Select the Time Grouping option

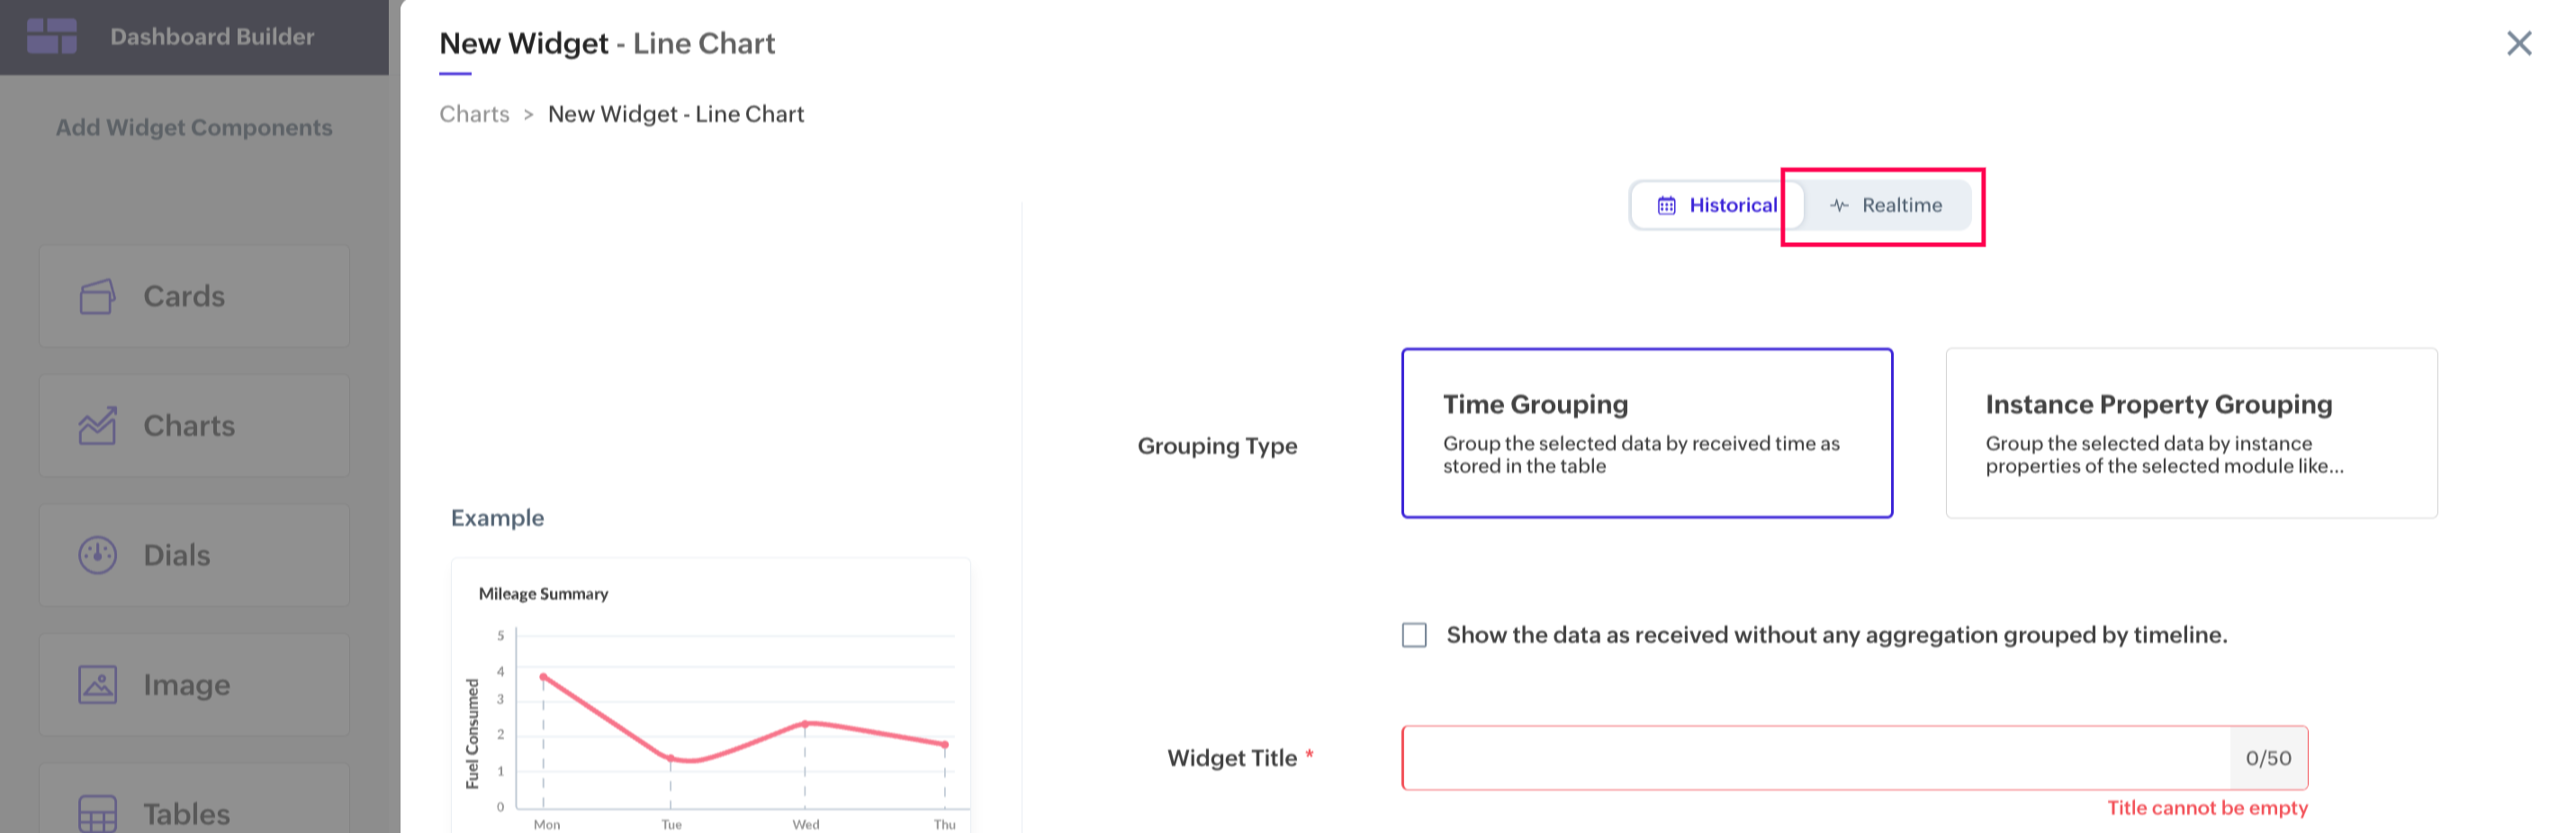1646,433
